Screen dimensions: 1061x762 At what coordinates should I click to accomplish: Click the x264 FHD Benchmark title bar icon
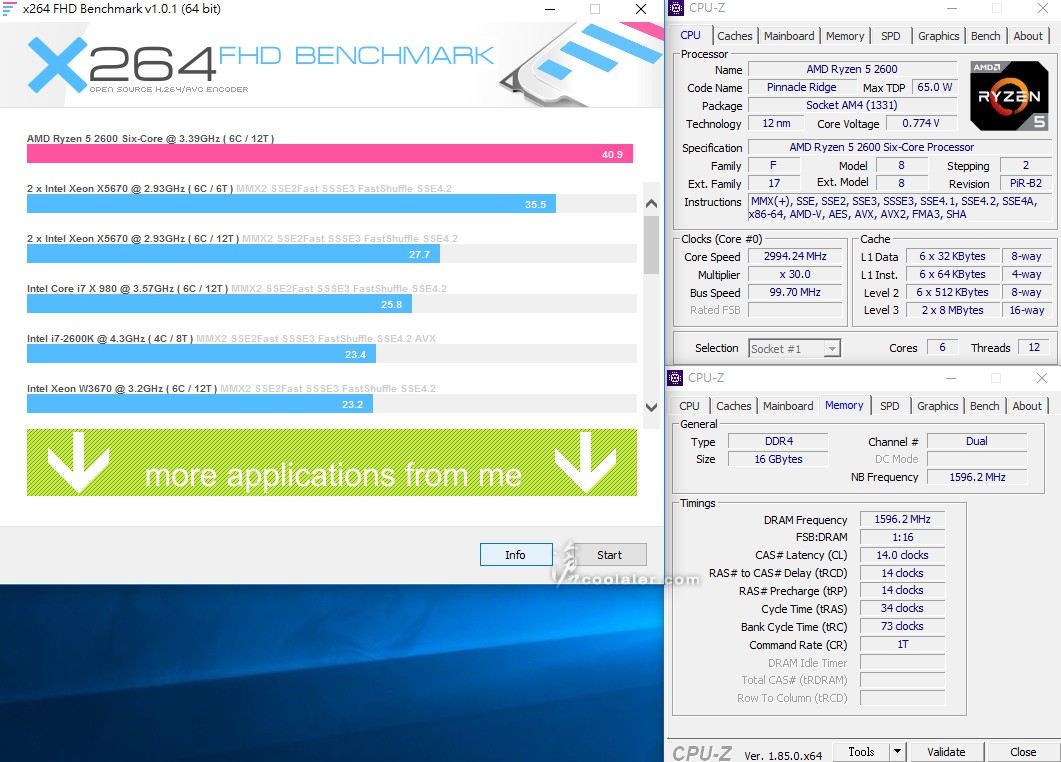pyautogui.click(x=9, y=9)
